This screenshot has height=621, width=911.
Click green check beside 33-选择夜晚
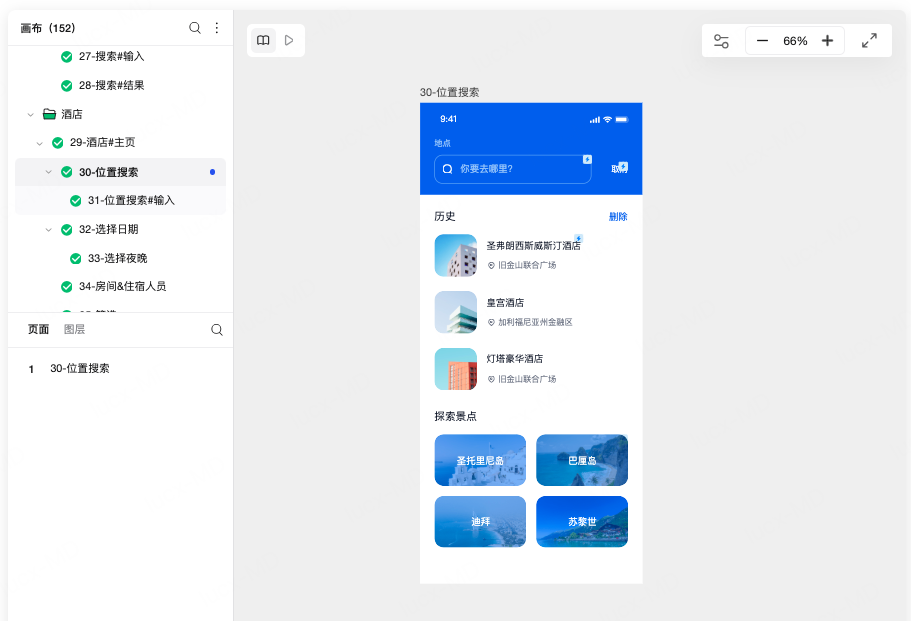(76, 259)
